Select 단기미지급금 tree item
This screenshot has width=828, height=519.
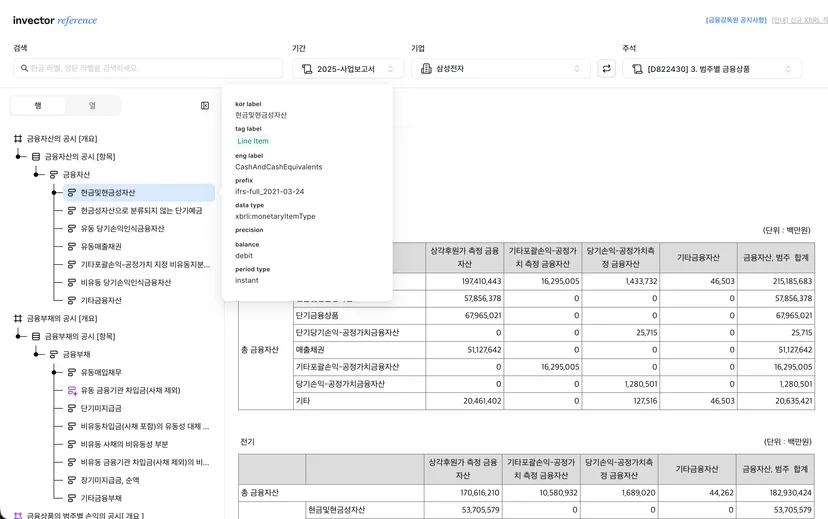coord(101,408)
